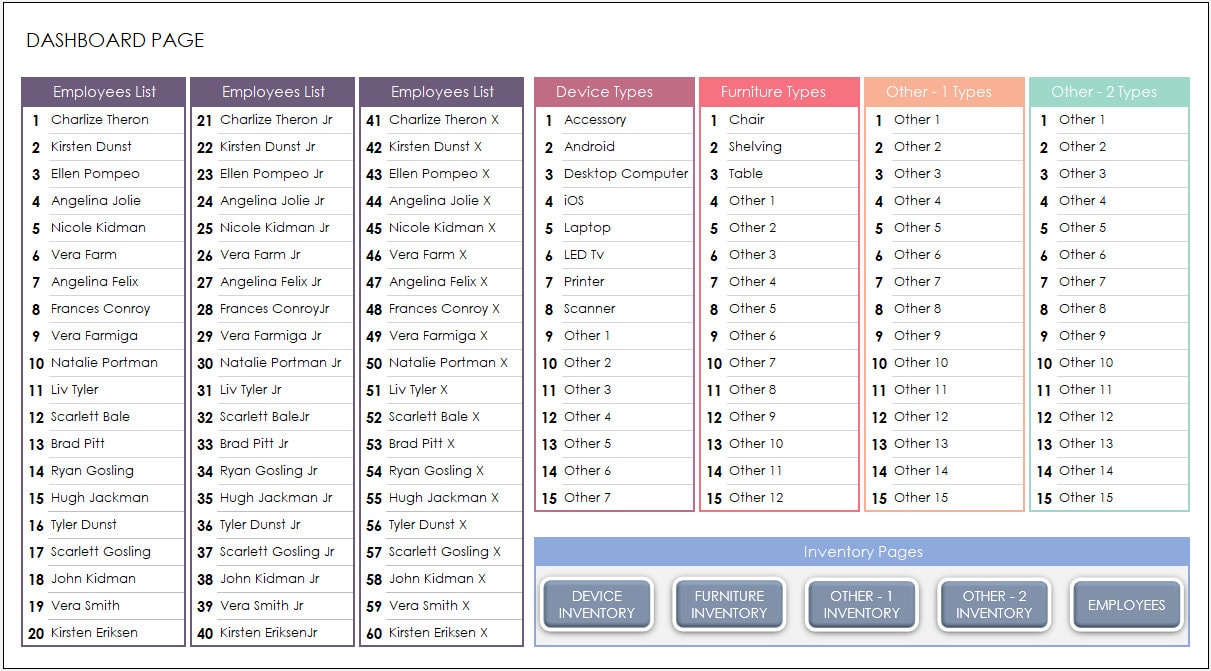Click the Other - 2 Types header
1211x671 pixels.
(1109, 91)
